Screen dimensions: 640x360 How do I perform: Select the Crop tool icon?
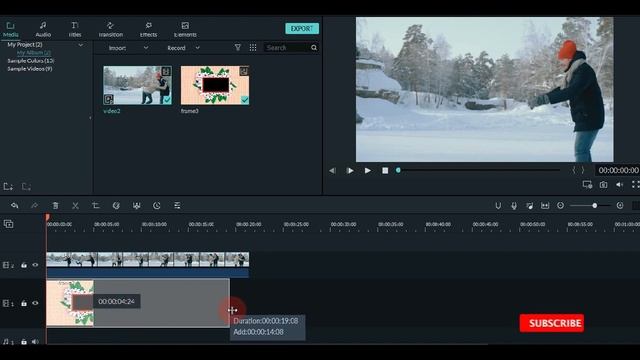coord(96,205)
